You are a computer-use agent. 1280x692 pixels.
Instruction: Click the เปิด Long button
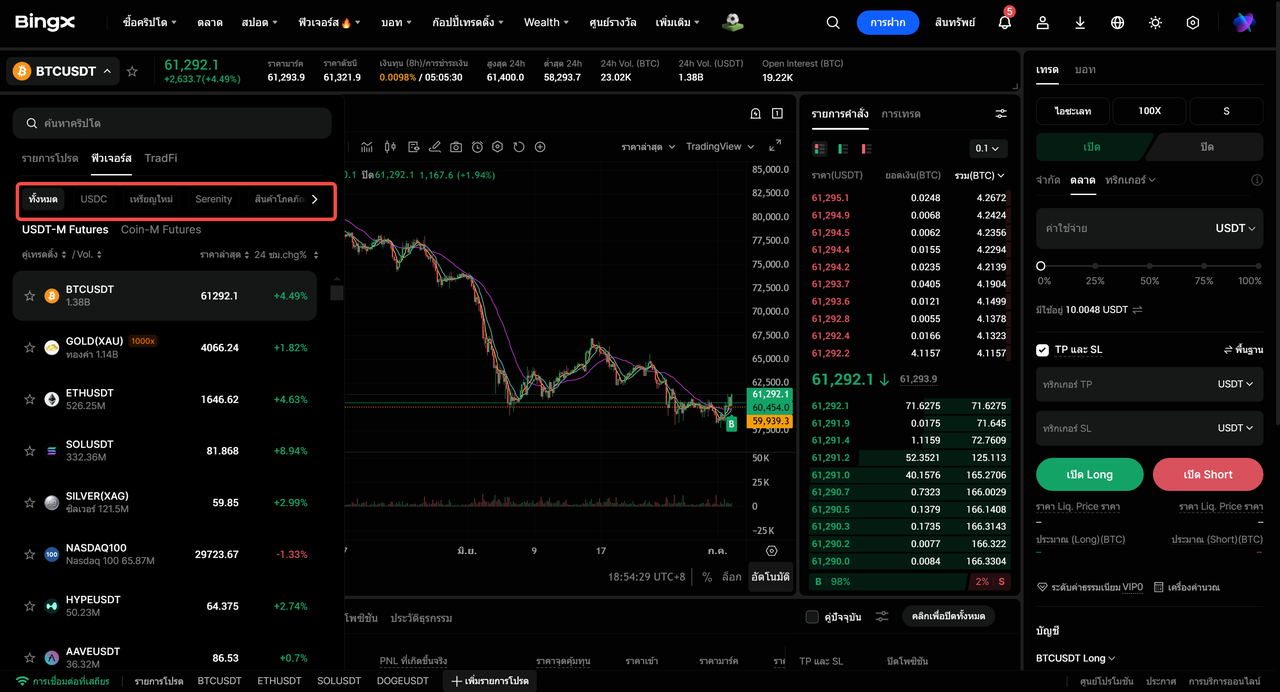[1090, 474]
